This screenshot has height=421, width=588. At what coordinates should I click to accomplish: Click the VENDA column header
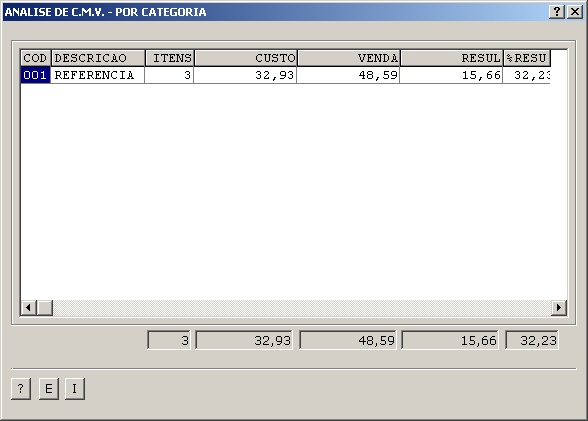click(x=349, y=58)
